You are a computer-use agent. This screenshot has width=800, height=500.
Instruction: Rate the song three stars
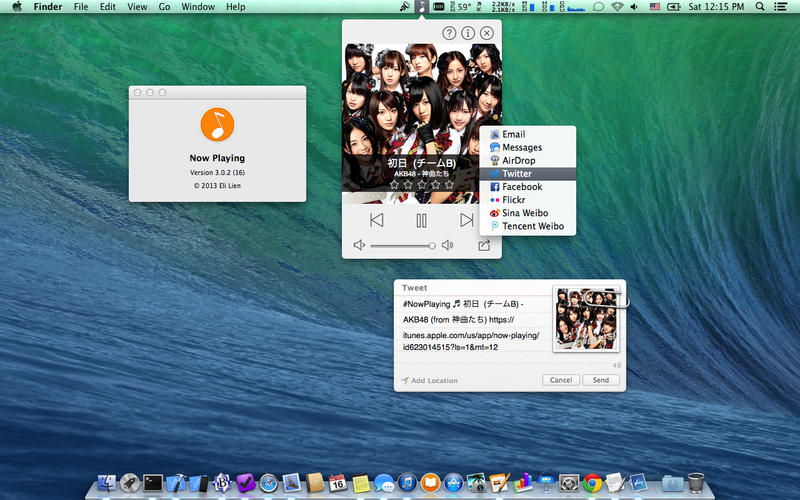coord(421,185)
